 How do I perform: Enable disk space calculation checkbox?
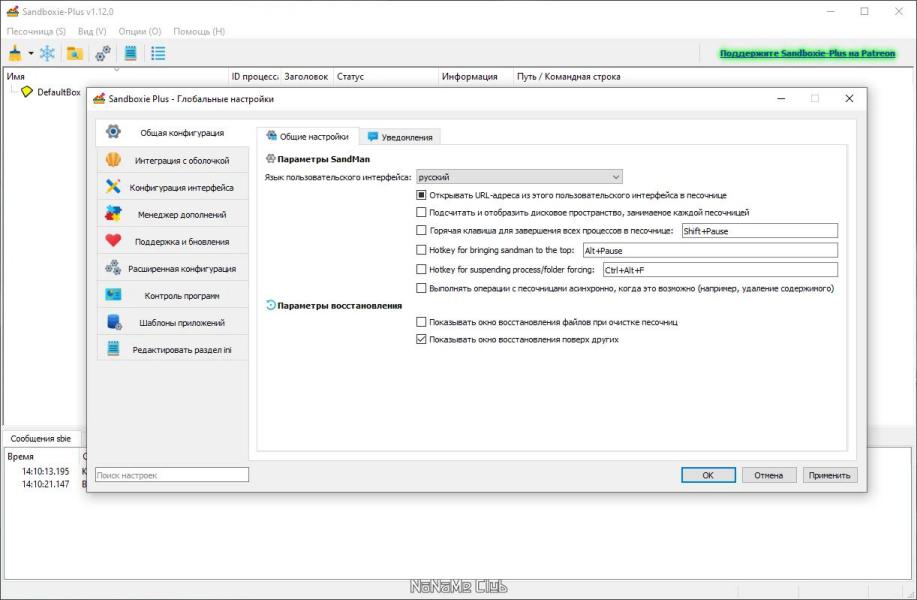tap(421, 212)
